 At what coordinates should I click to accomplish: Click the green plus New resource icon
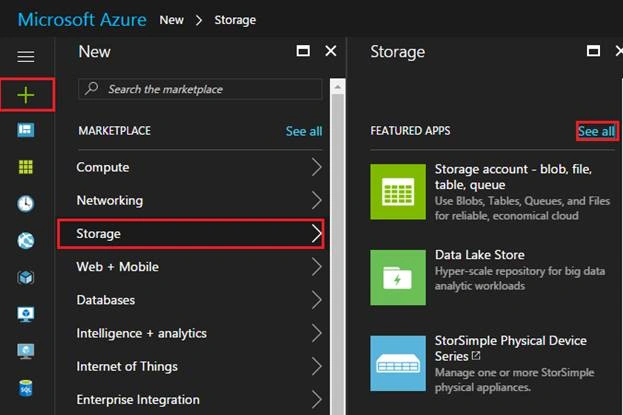[x=26, y=95]
